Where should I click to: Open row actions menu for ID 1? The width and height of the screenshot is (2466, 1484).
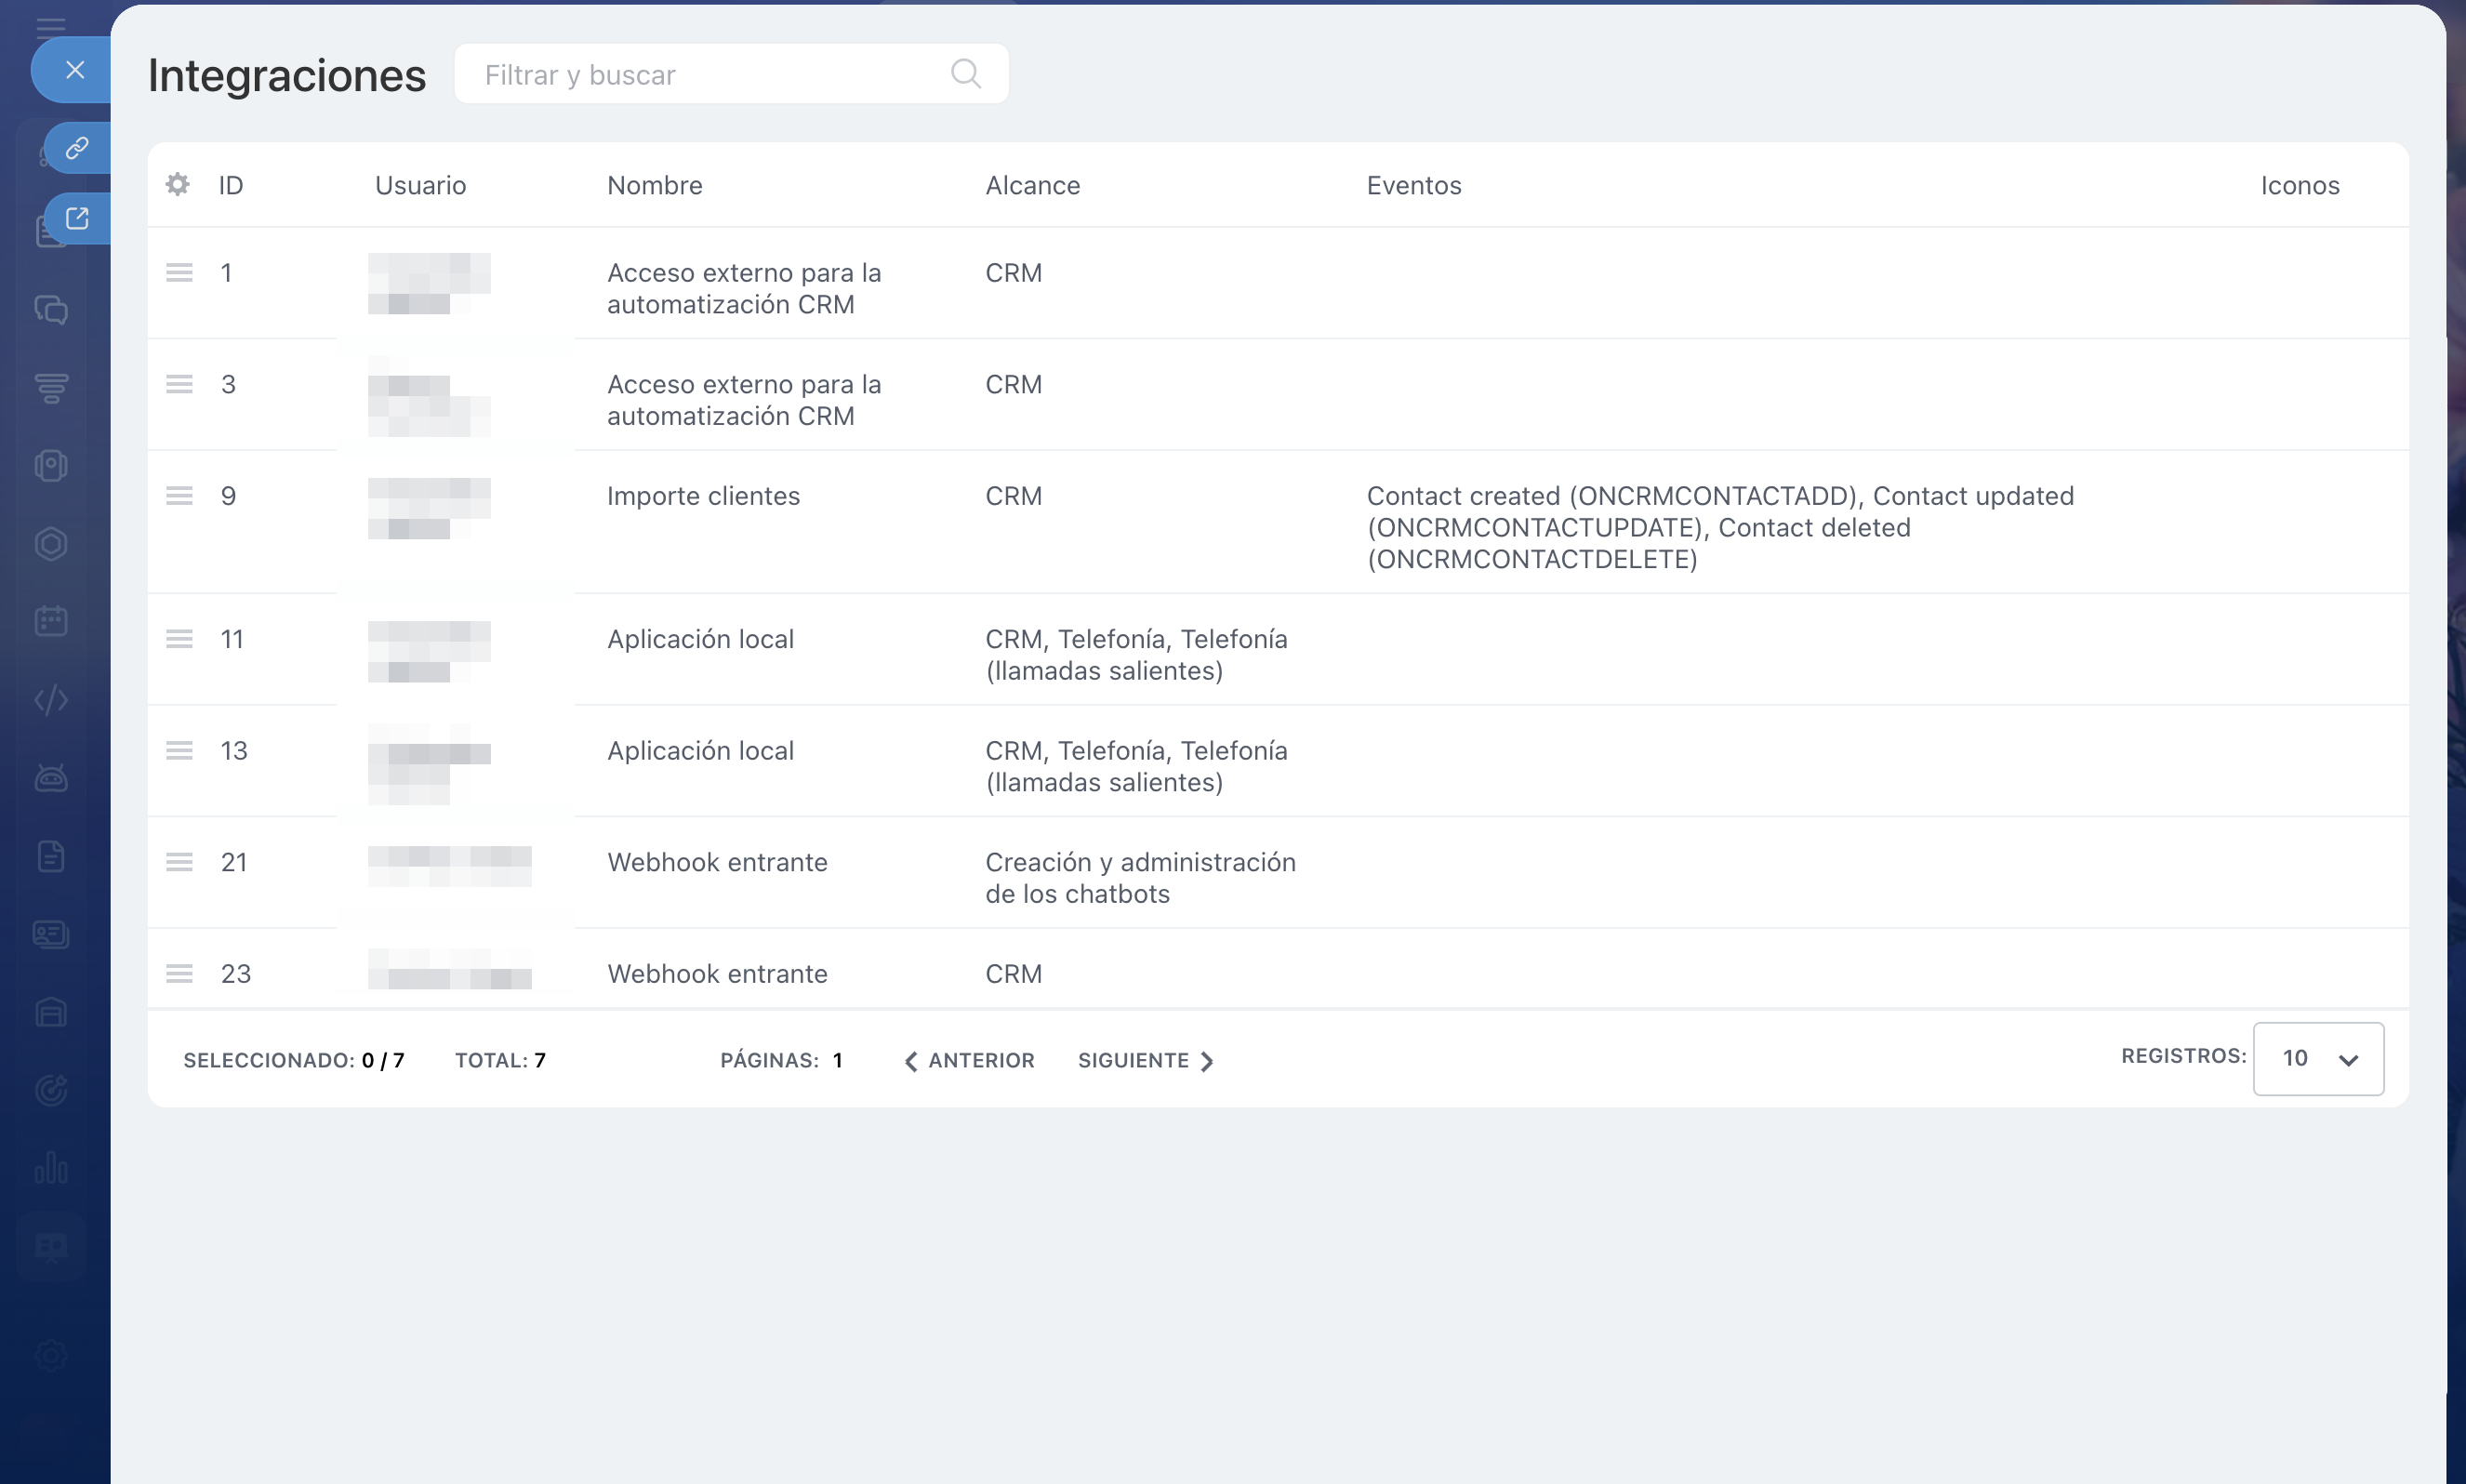click(x=179, y=273)
